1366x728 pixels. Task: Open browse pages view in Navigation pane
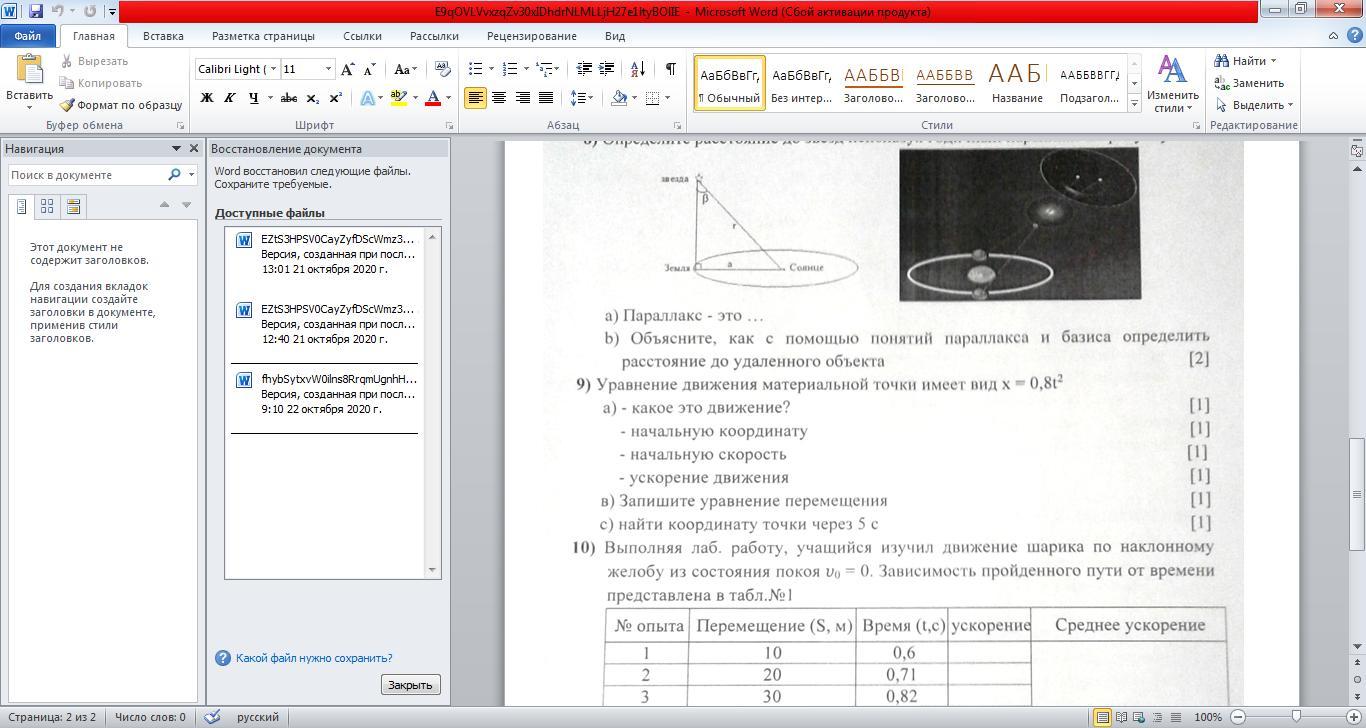click(x=47, y=207)
